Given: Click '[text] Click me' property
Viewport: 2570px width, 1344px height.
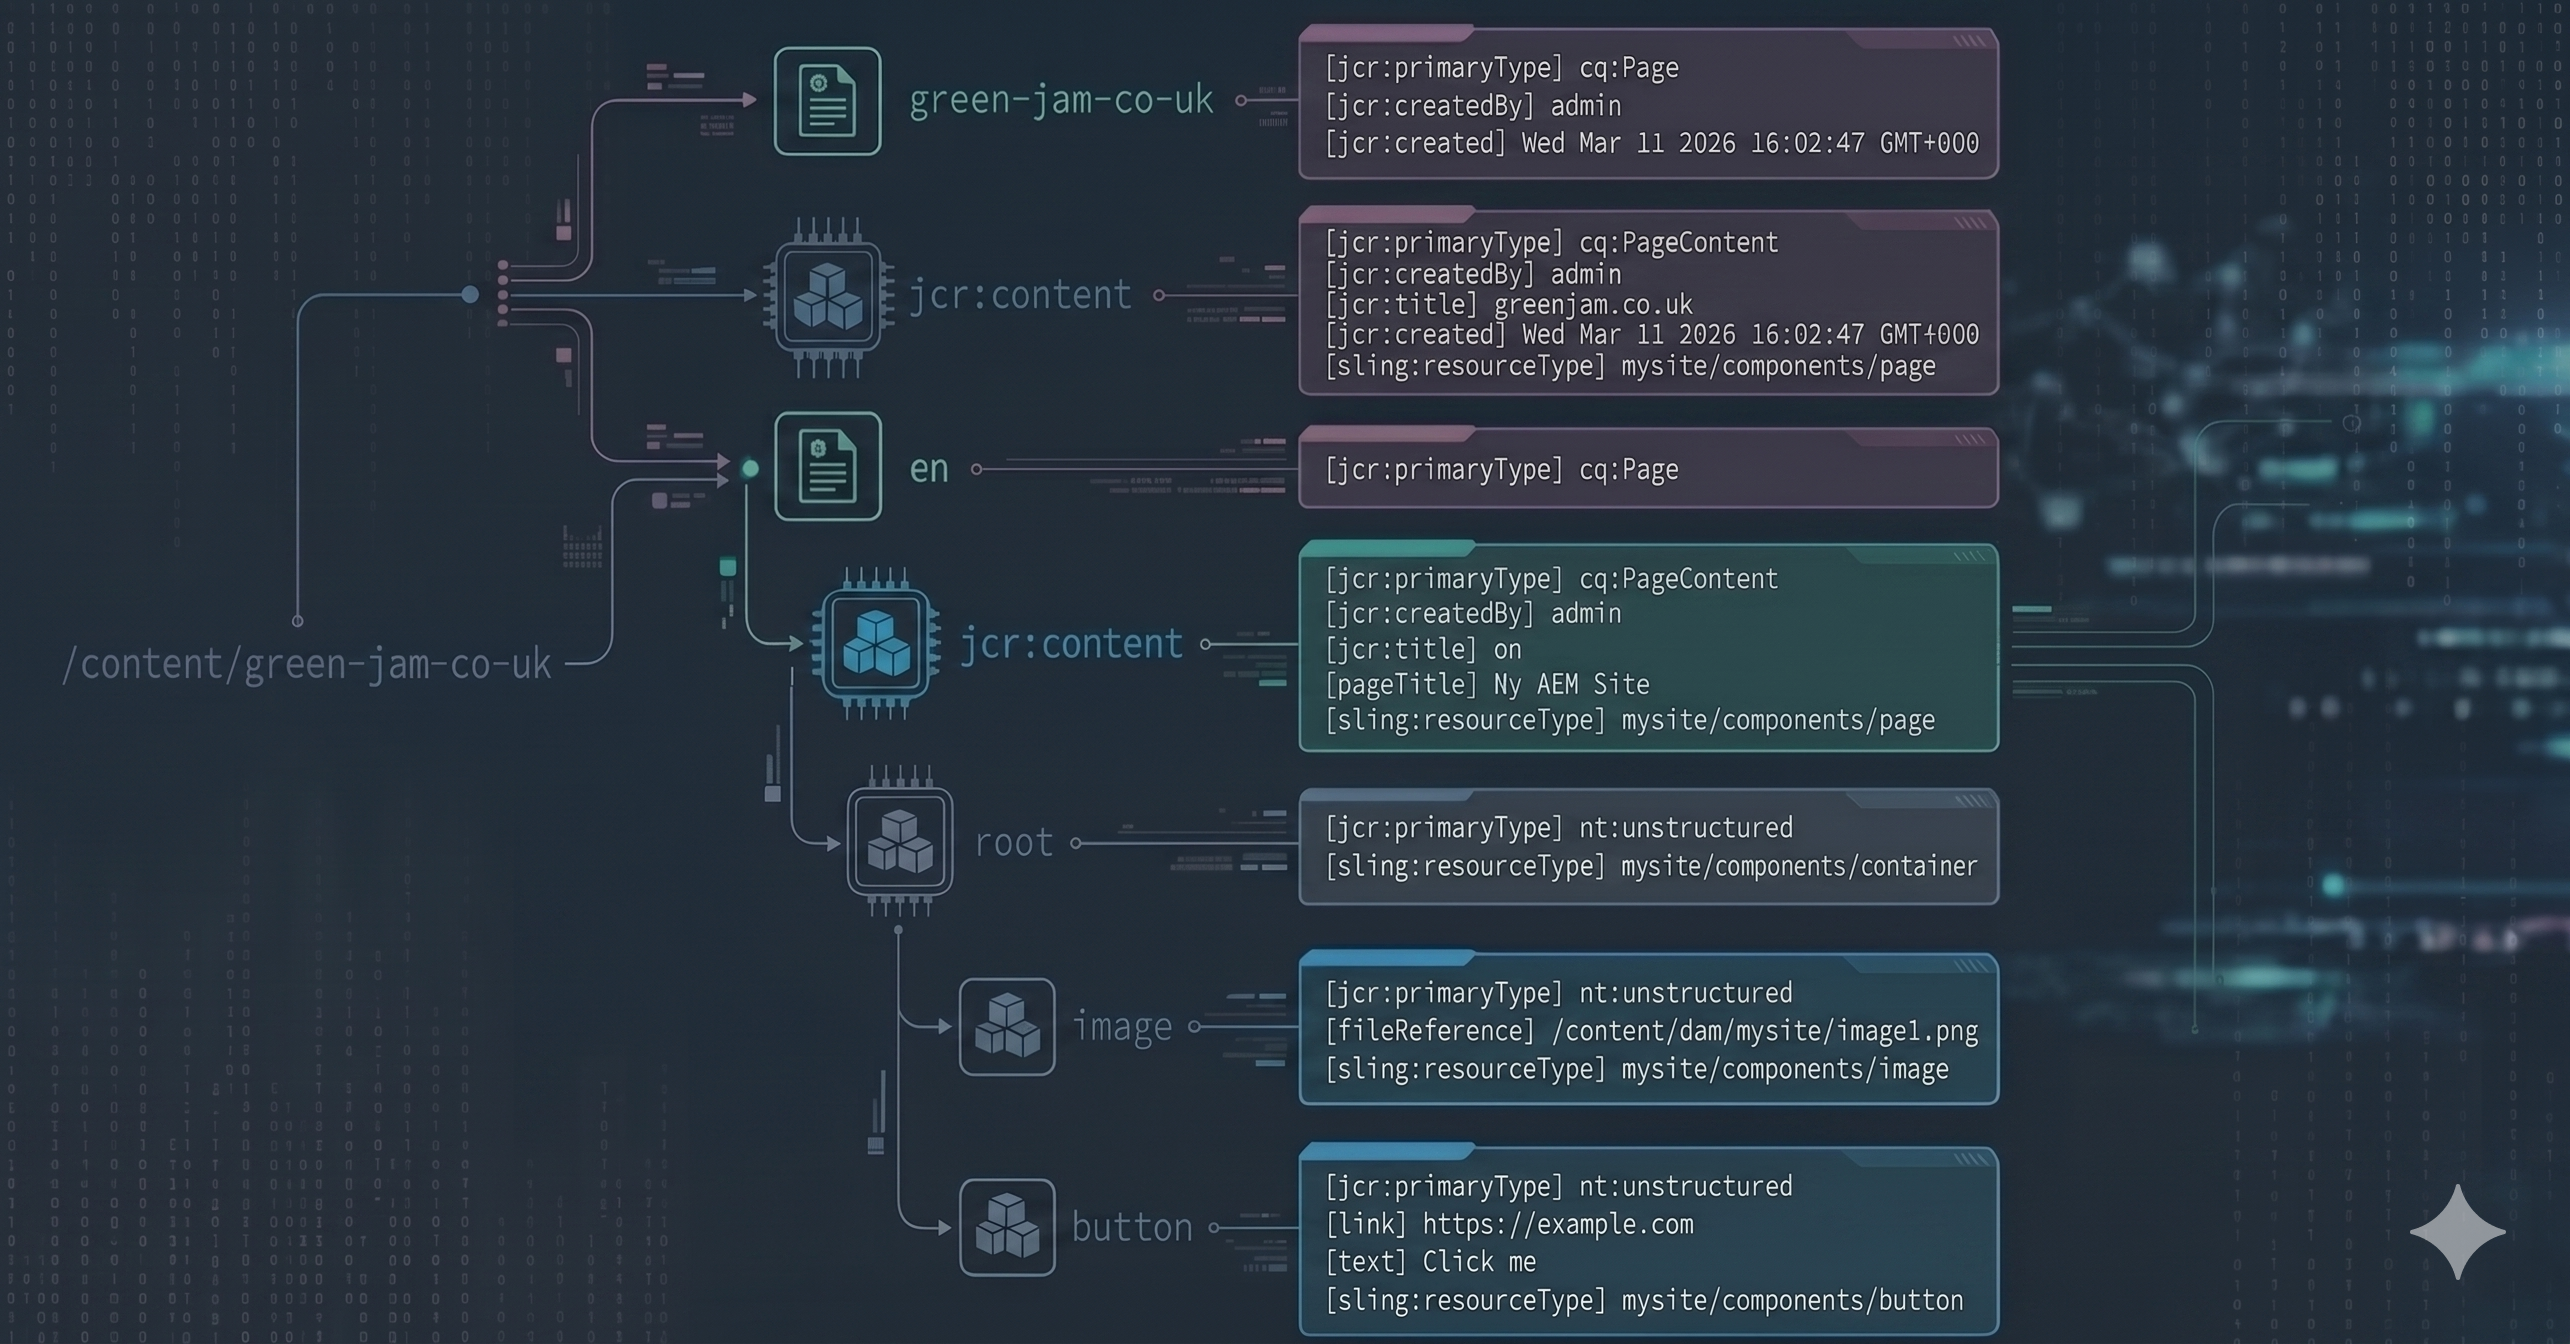Looking at the screenshot, I should point(1430,1262).
